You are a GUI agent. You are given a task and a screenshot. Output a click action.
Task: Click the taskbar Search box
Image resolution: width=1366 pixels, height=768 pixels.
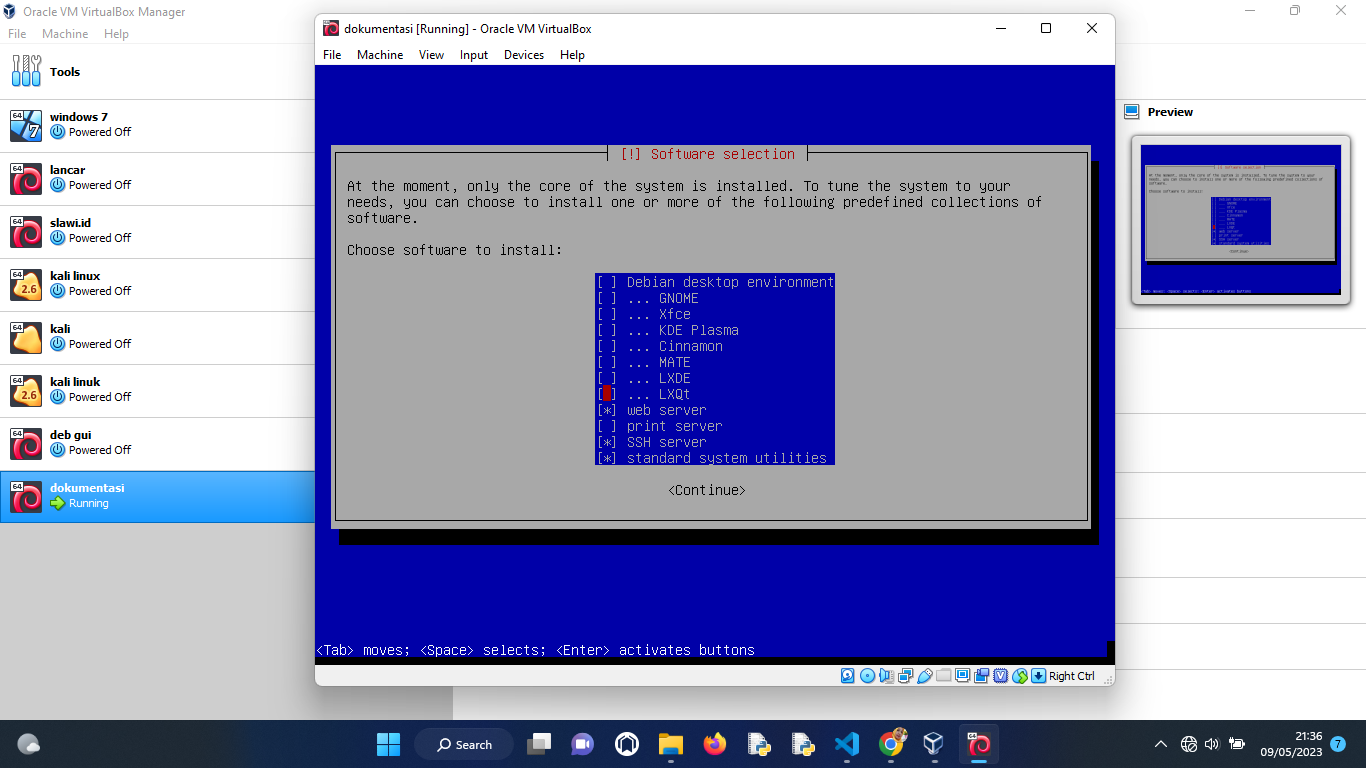[x=465, y=744]
